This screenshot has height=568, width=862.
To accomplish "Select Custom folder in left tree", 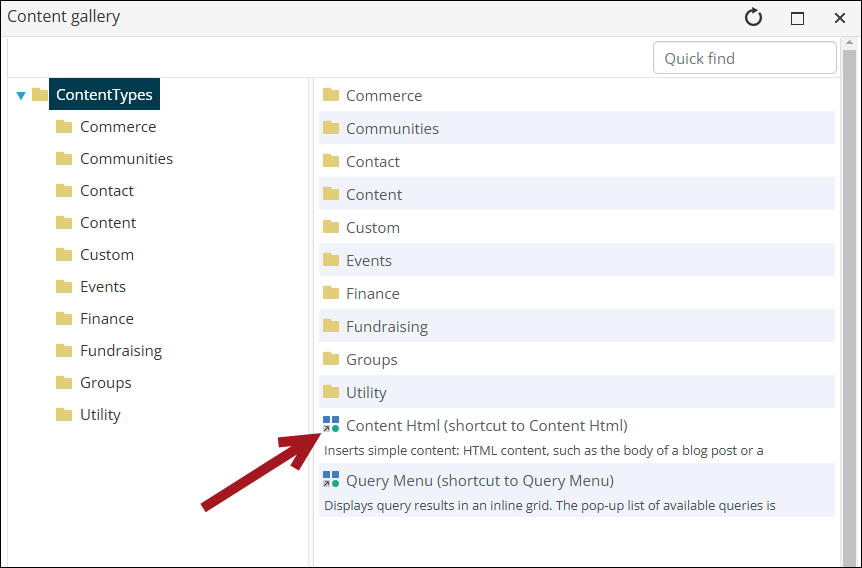I will 106,255.
